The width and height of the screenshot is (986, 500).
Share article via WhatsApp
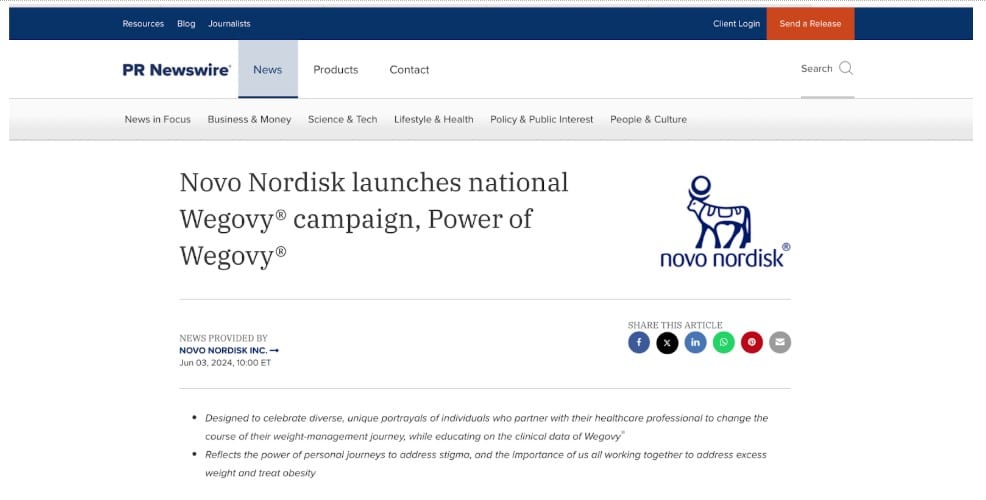coord(723,342)
